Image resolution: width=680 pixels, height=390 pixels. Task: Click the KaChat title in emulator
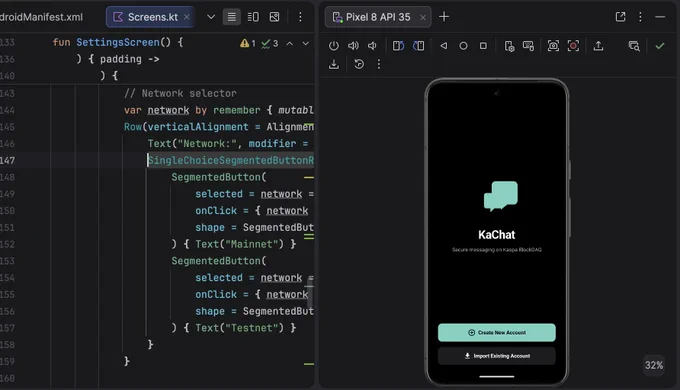coord(497,235)
